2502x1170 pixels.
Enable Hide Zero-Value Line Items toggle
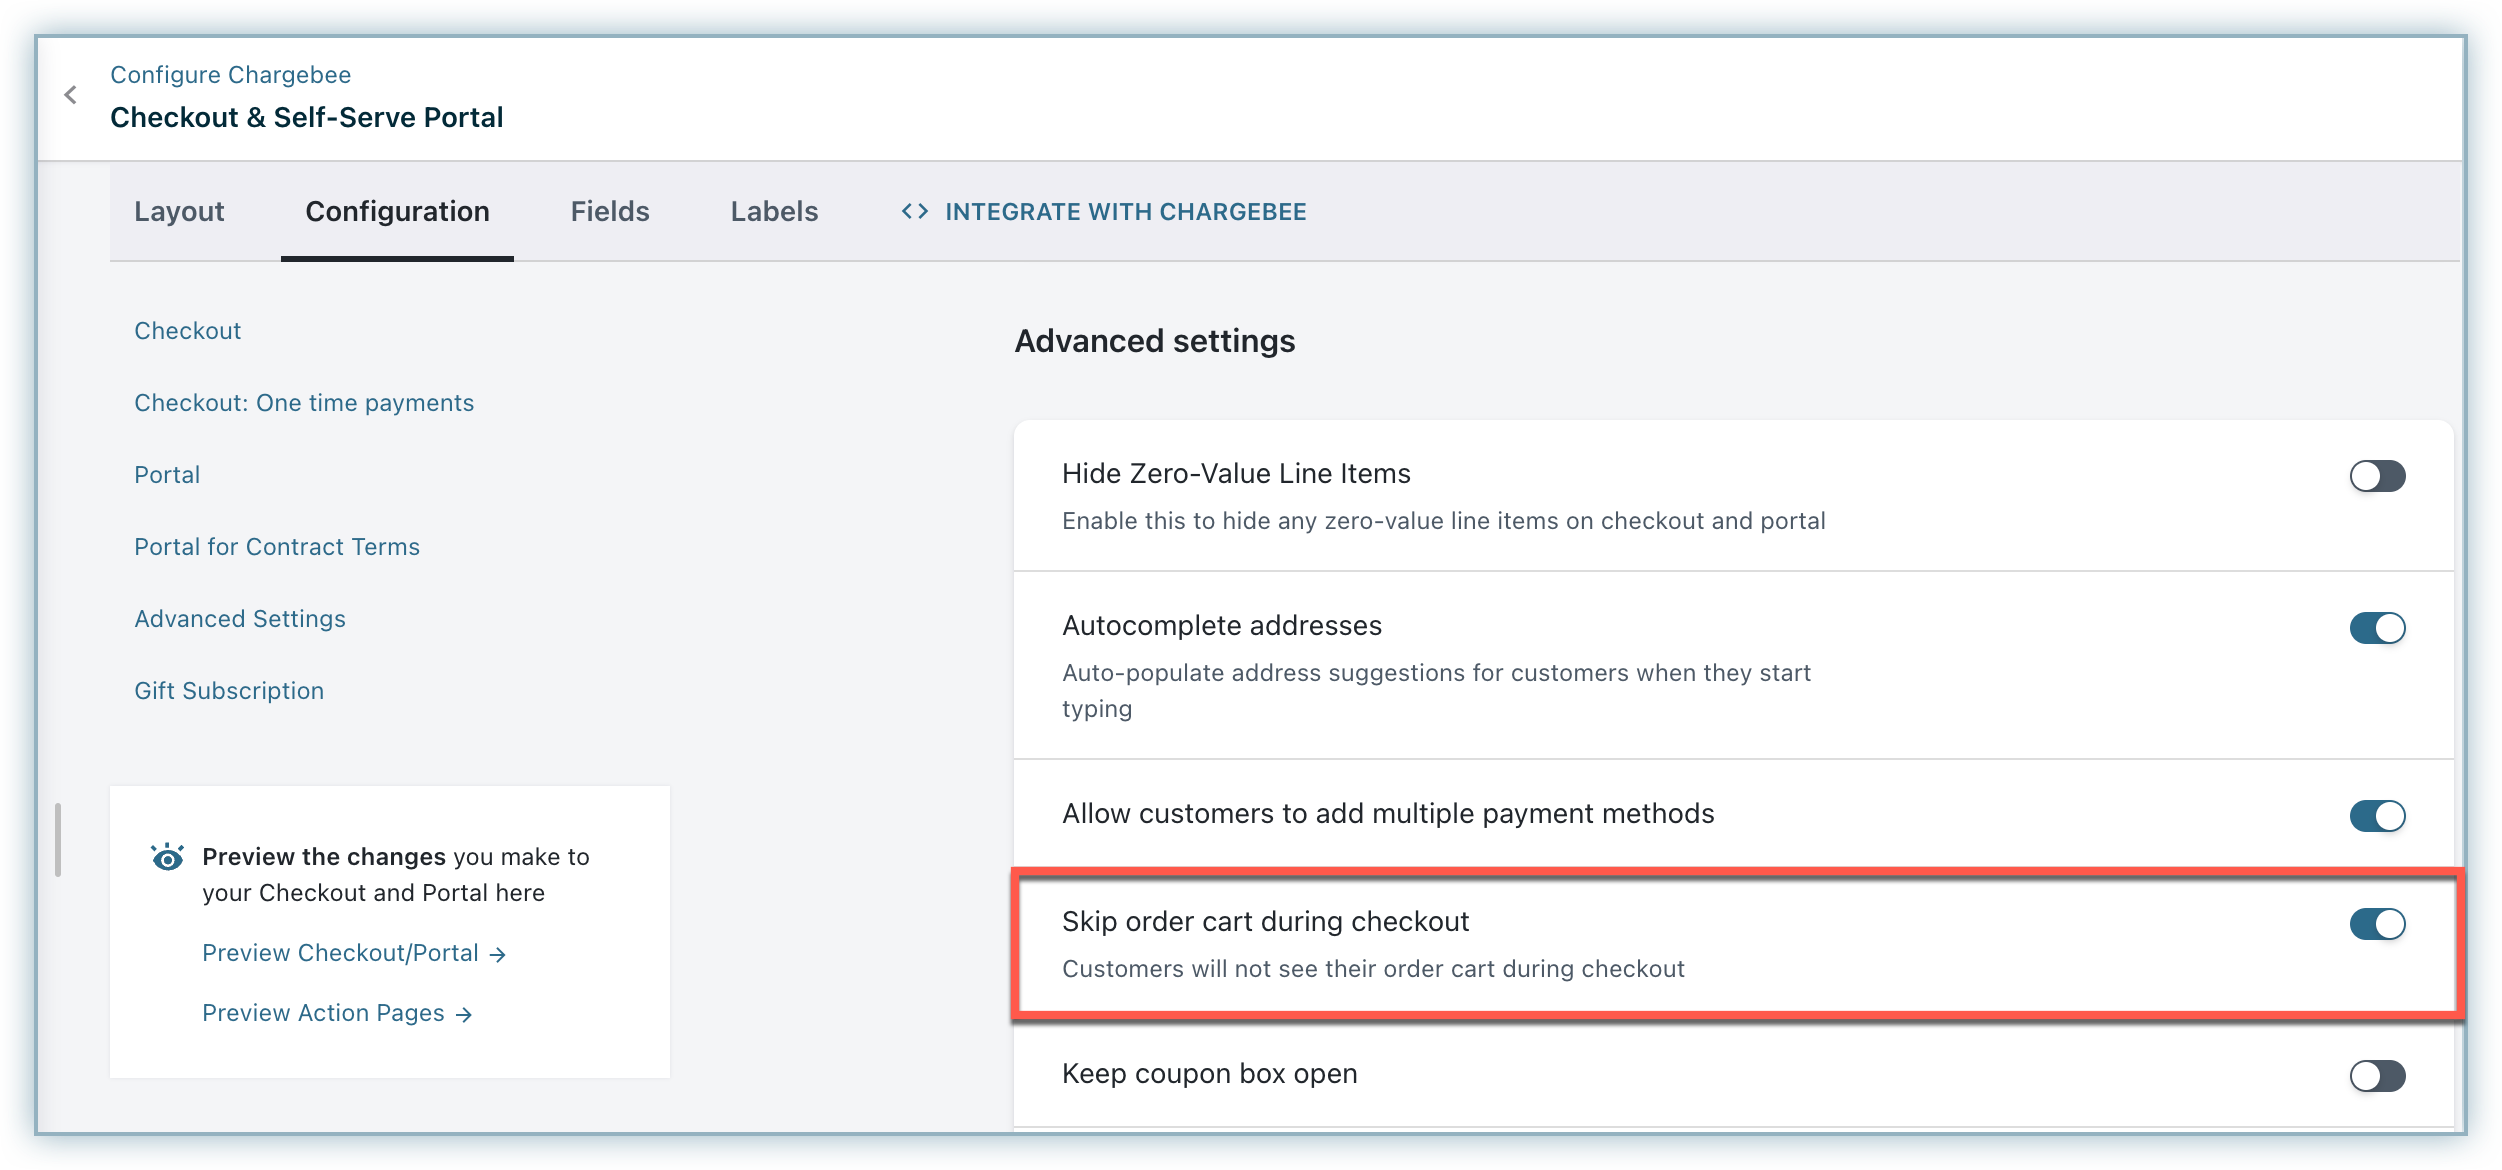2376,476
